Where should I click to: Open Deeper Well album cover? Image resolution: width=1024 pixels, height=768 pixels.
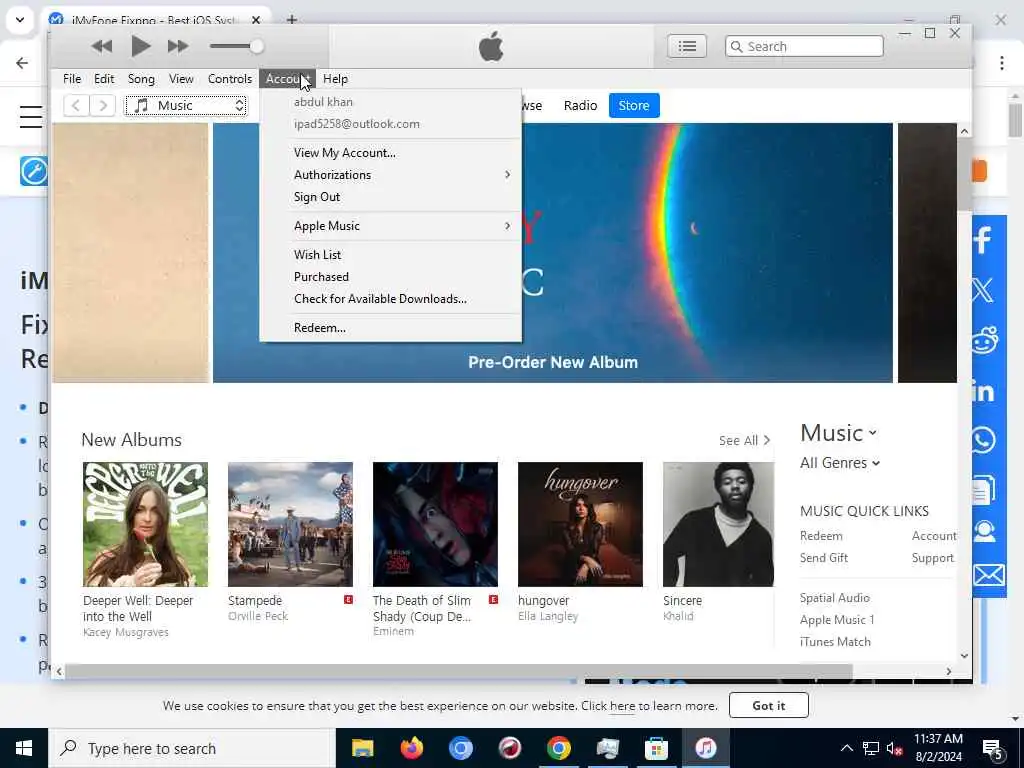tap(145, 524)
